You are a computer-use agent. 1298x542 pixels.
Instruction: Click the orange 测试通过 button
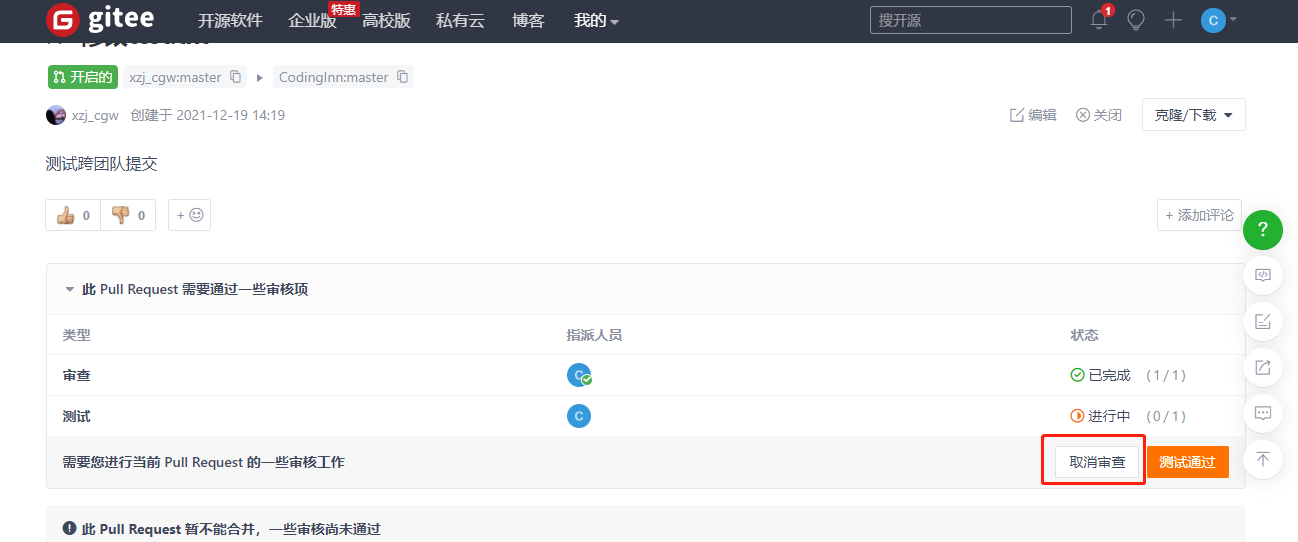(1187, 462)
